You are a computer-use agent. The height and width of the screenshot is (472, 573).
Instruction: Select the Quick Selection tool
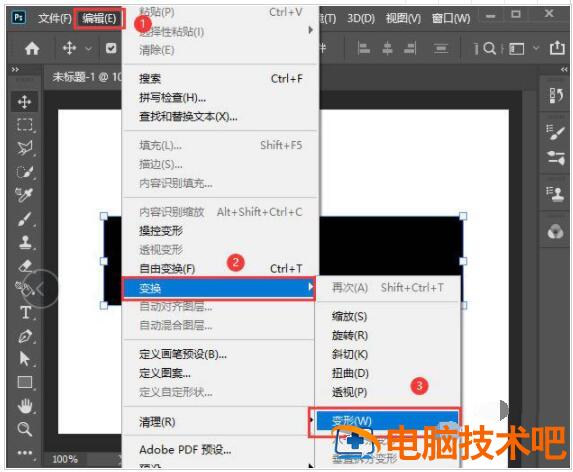(24, 171)
